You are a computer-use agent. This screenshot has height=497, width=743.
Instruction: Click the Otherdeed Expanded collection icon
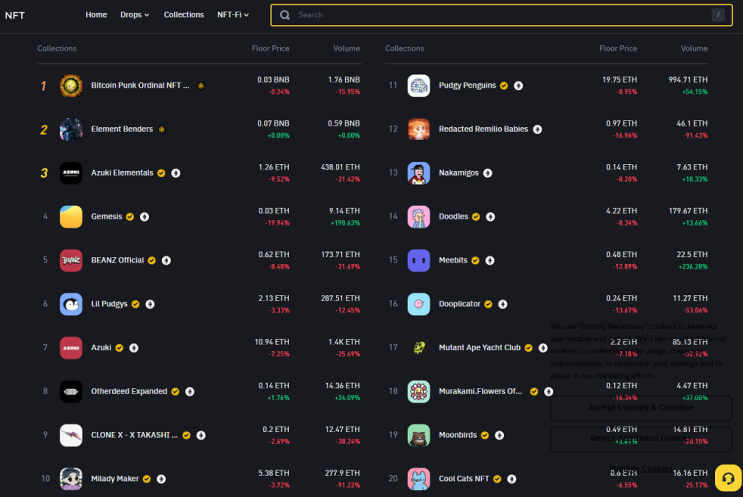point(71,391)
